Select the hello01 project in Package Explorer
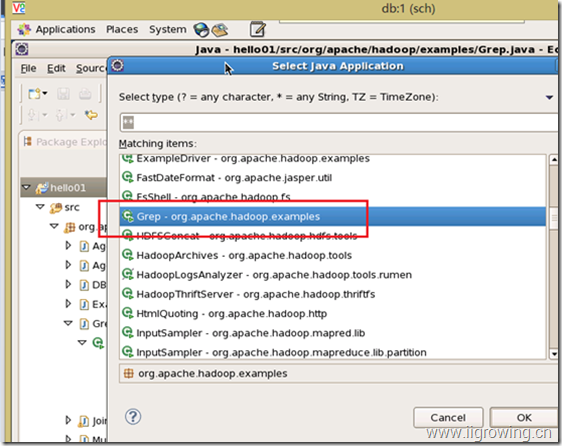Viewport: 562px width, 446px height. [x=64, y=188]
